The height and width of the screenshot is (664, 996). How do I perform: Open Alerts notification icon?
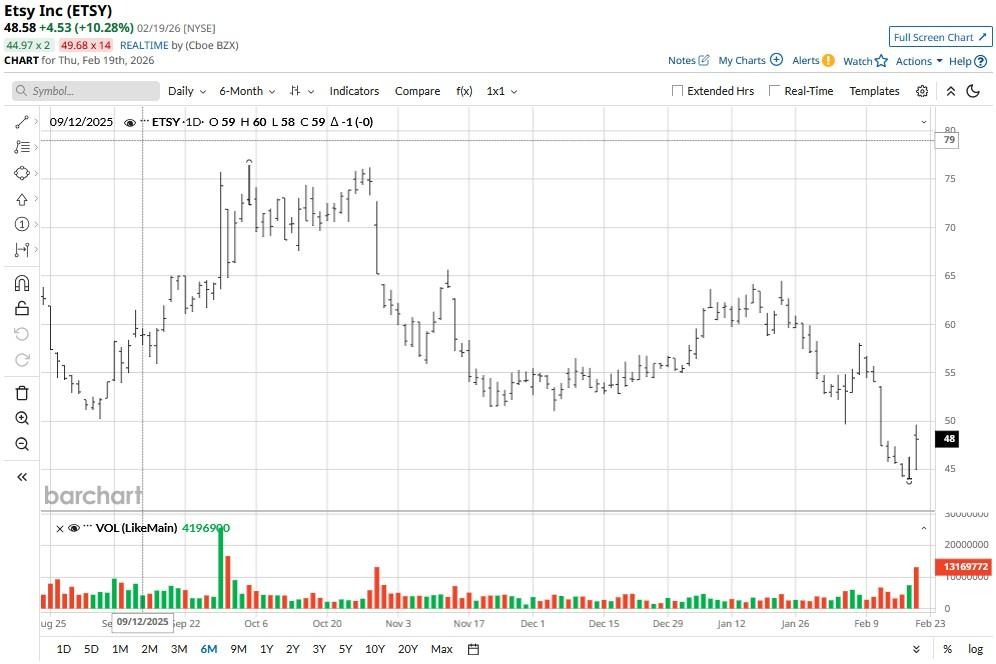click(828, 60)
